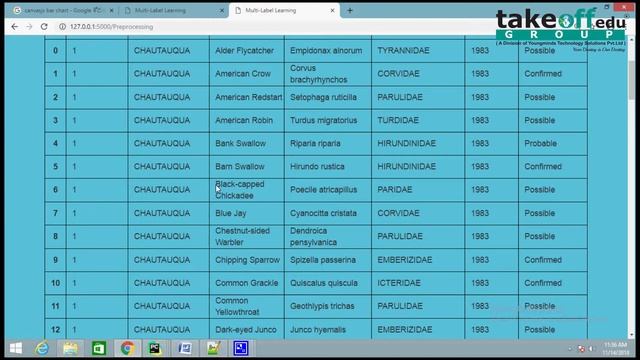Click the 'Cyanocitta cristata' scientific name
Screen dimensions: 640x360
click(x=323, y=213)
